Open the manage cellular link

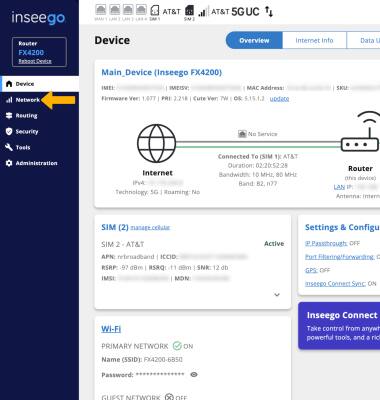150,227
